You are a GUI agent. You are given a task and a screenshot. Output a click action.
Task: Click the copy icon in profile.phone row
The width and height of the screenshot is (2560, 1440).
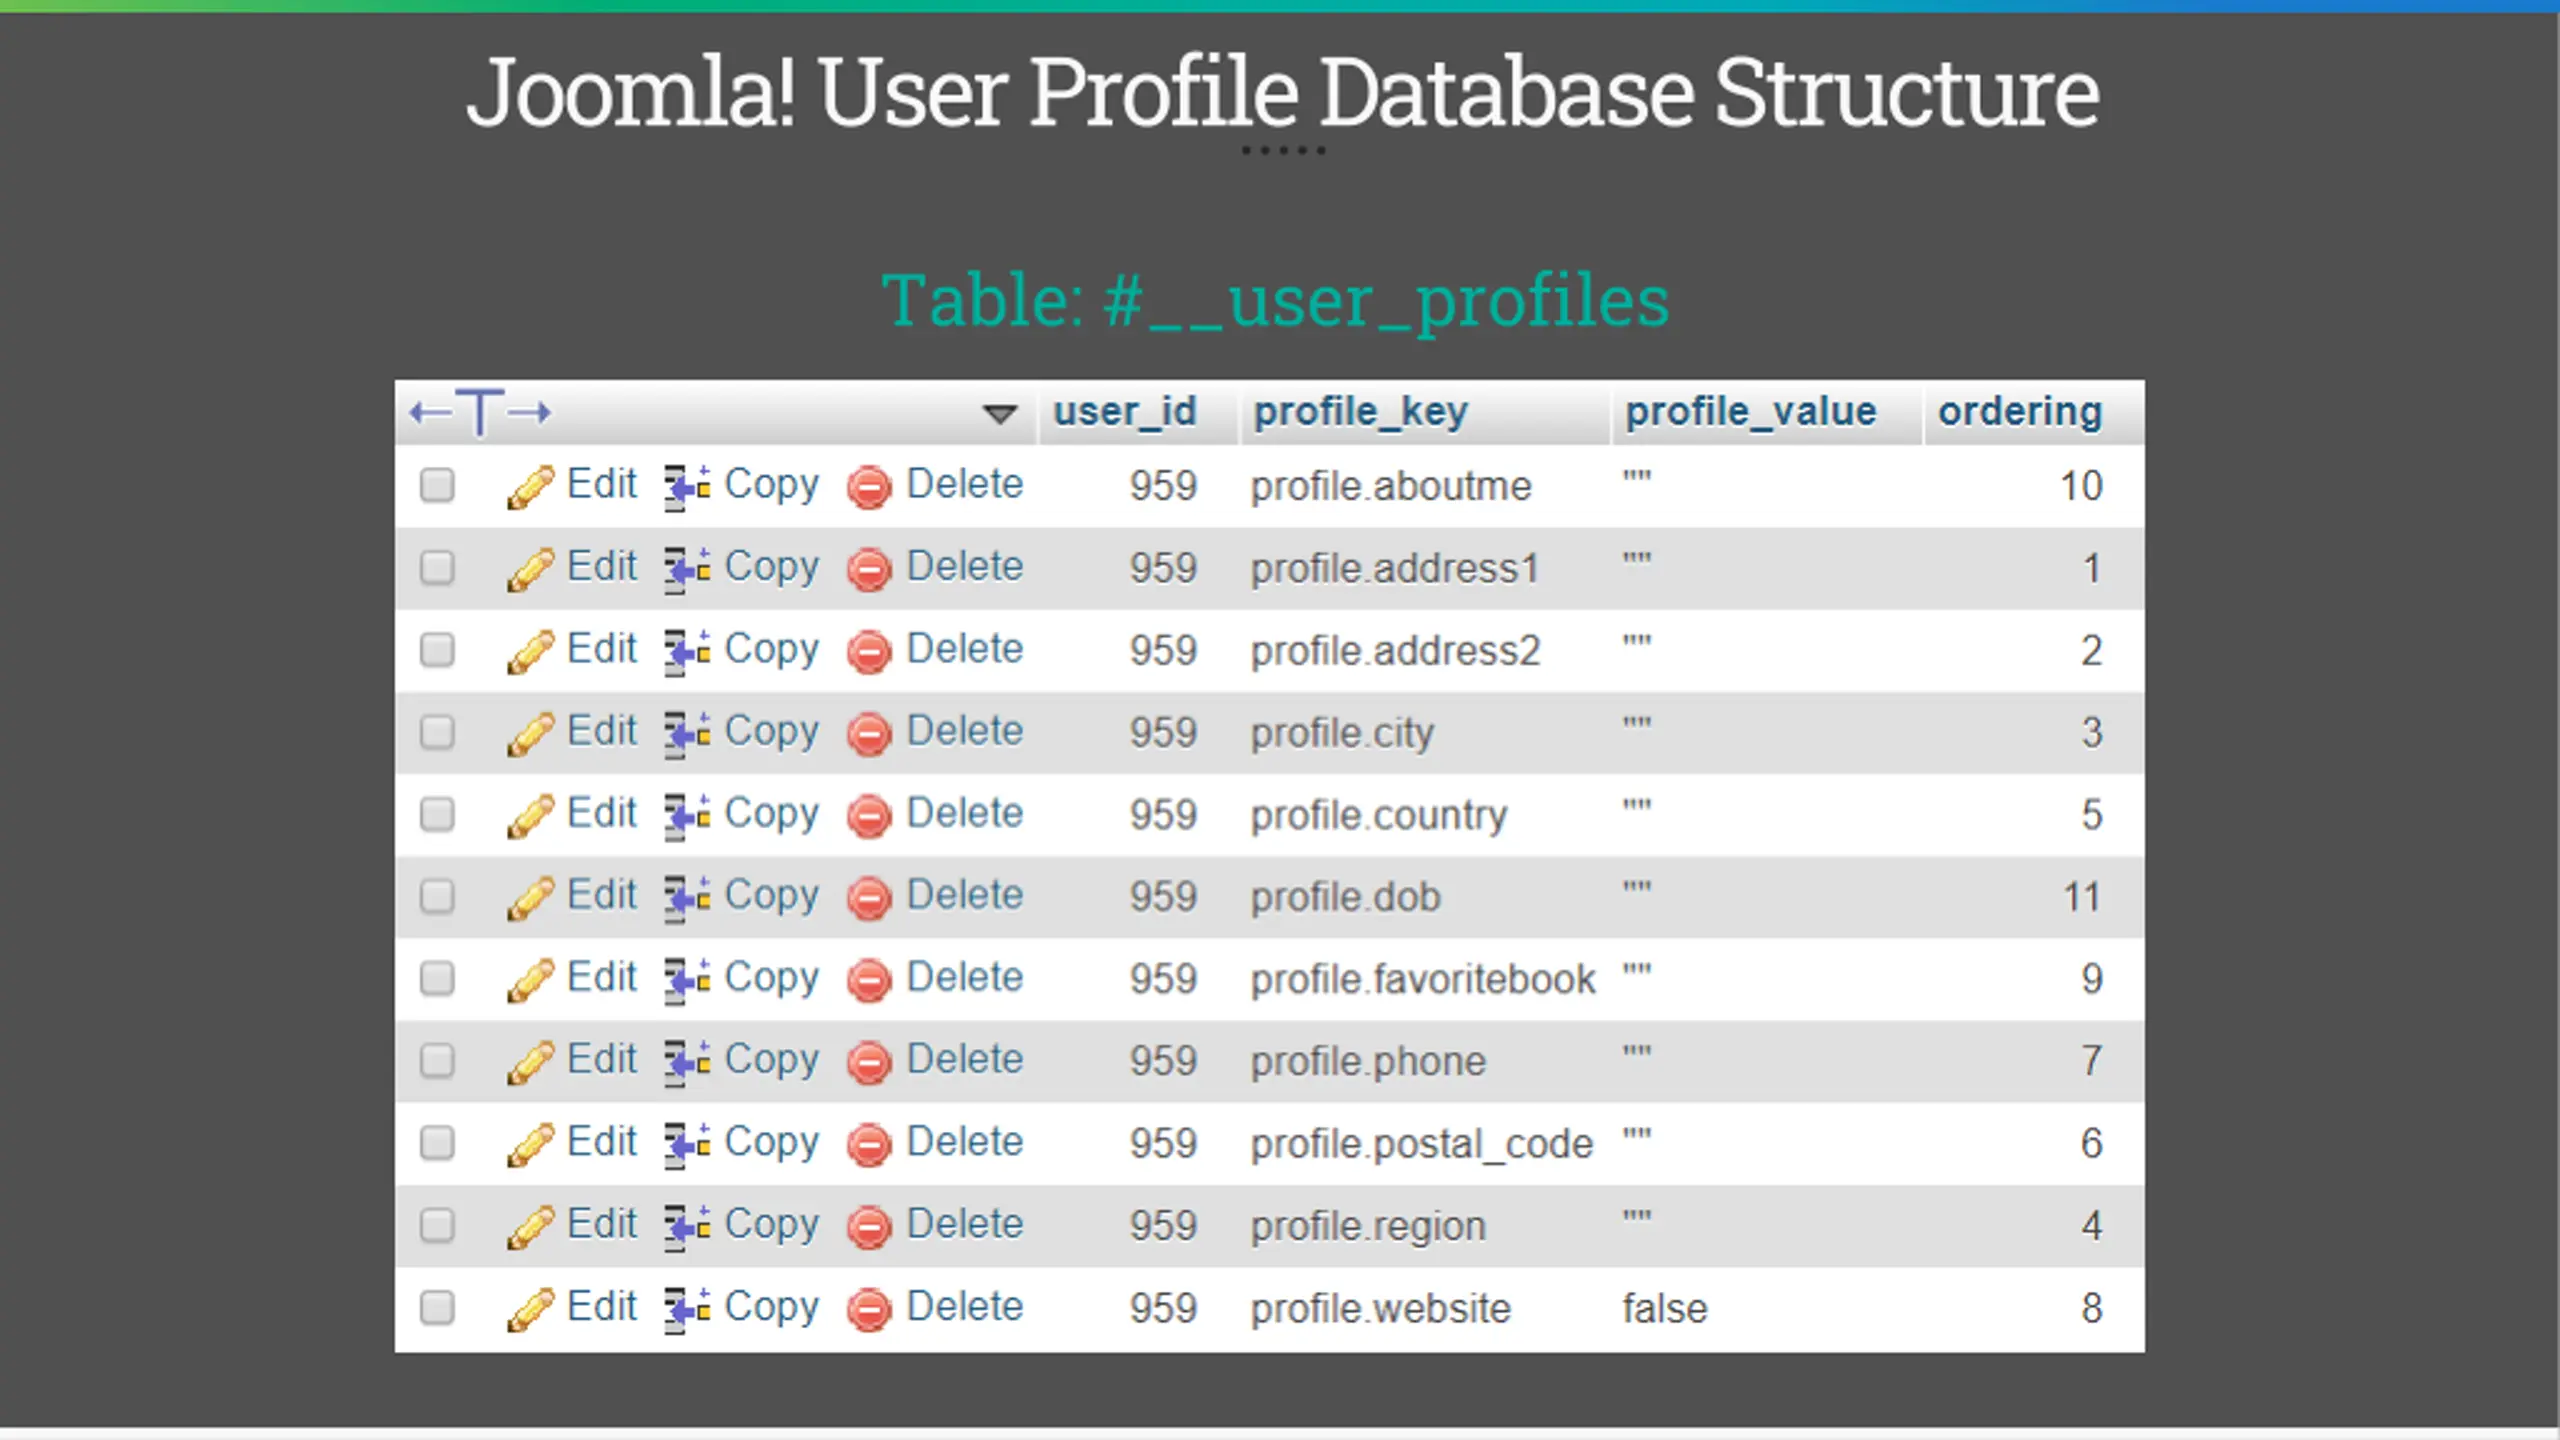687,1062
